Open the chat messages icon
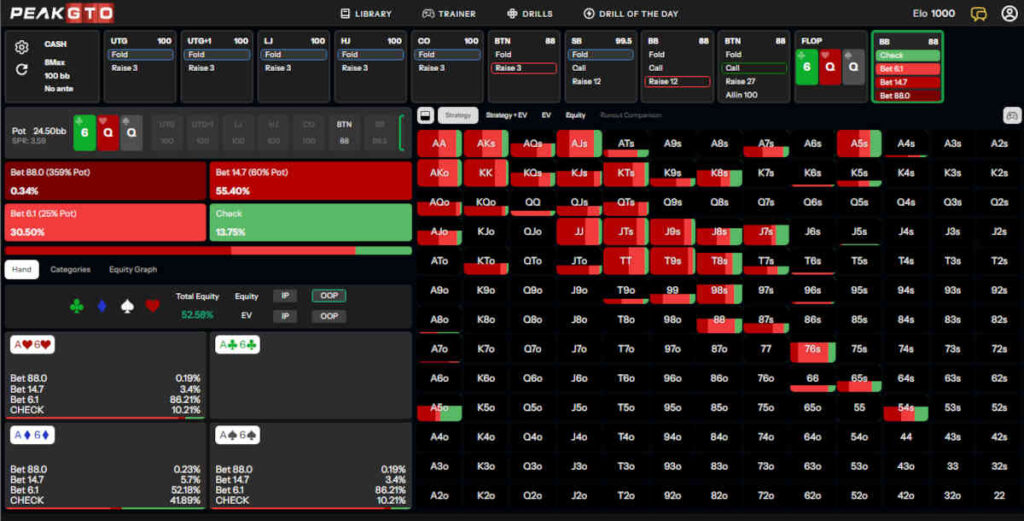 coord(979,14)
